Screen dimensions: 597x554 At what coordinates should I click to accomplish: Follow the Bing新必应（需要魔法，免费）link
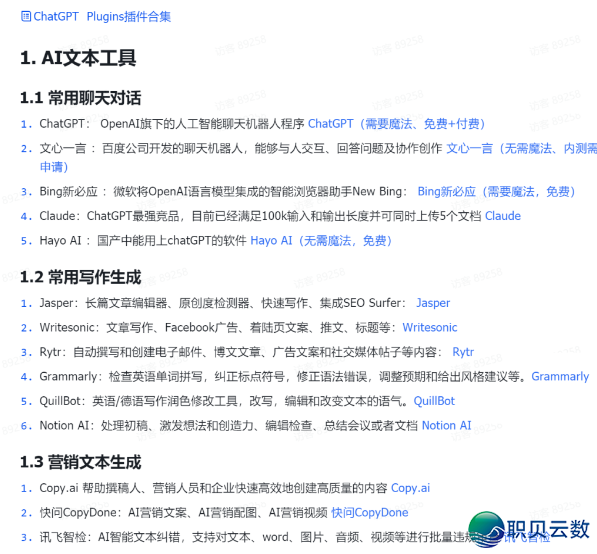(x=496, y=192)
